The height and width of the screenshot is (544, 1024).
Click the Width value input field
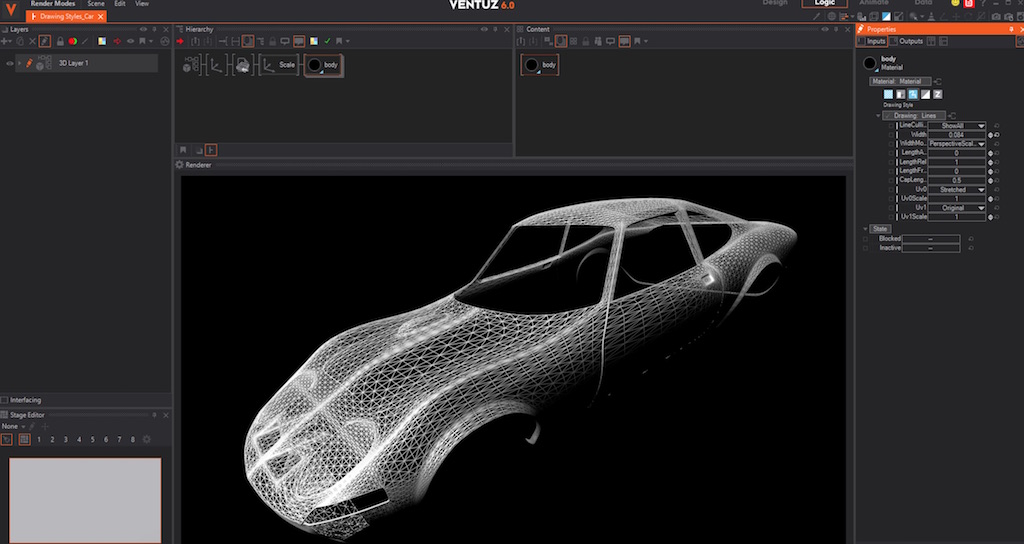tap(957, 134)
